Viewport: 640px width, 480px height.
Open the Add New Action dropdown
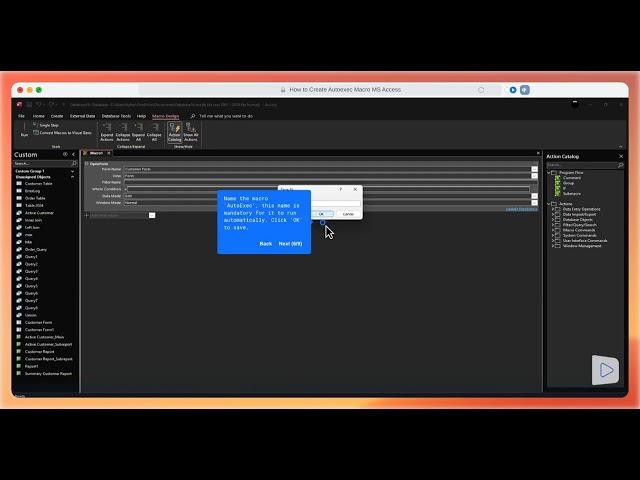click(152, 215)
